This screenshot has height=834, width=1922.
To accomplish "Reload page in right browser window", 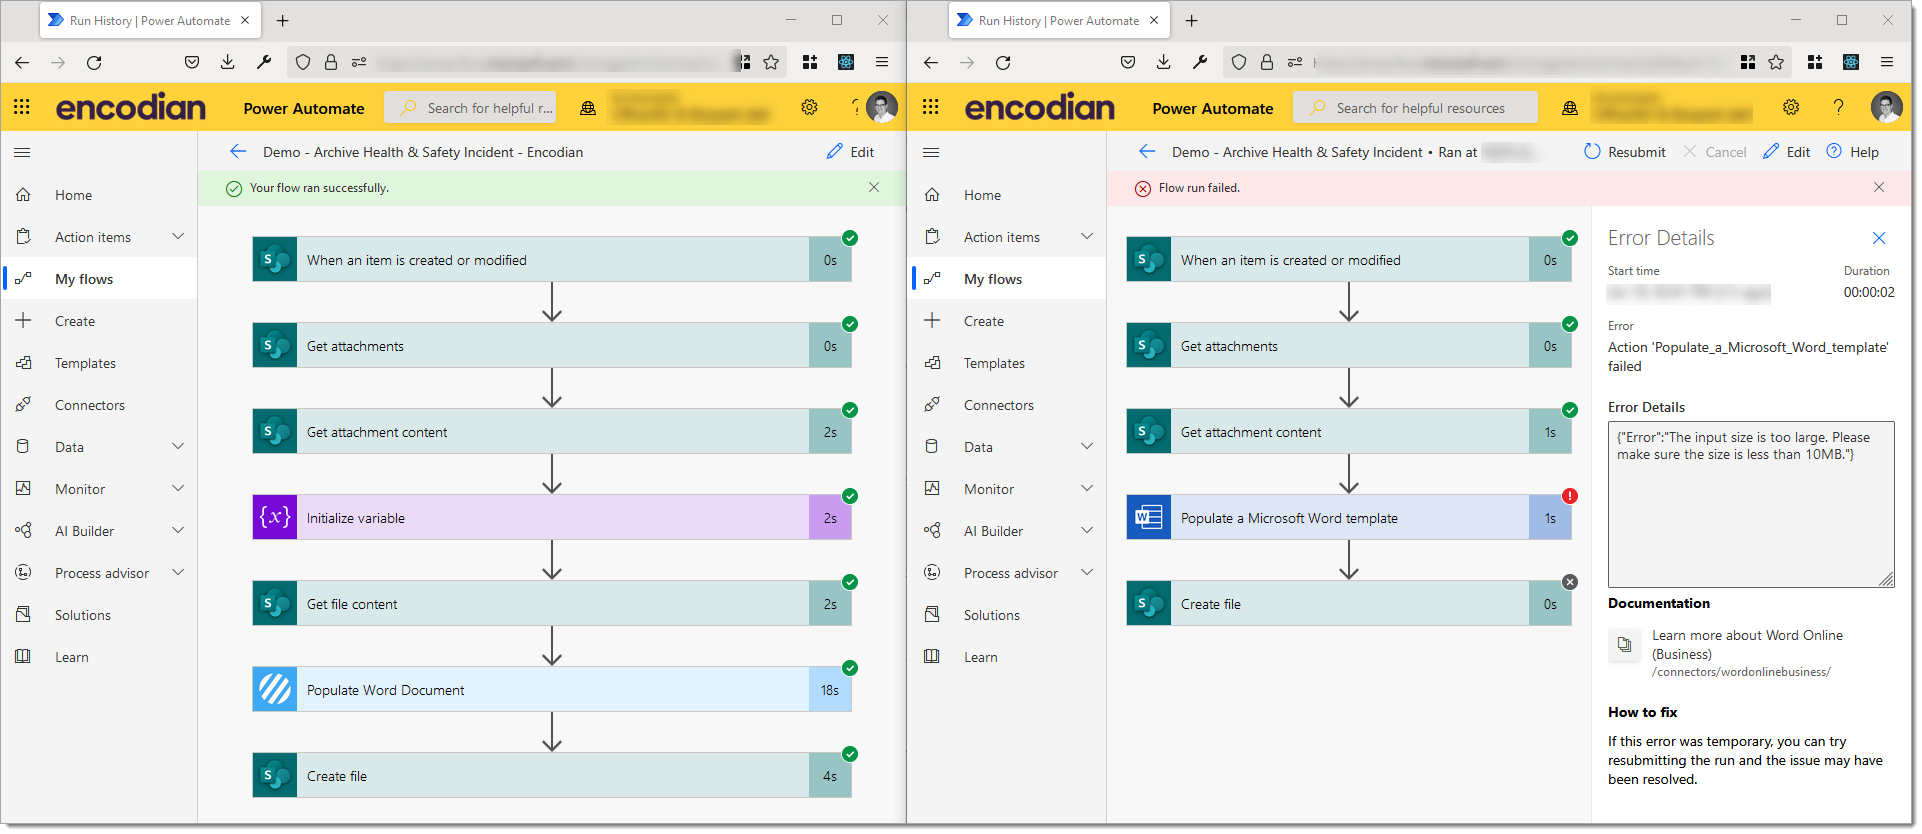I will (1003, 62).
